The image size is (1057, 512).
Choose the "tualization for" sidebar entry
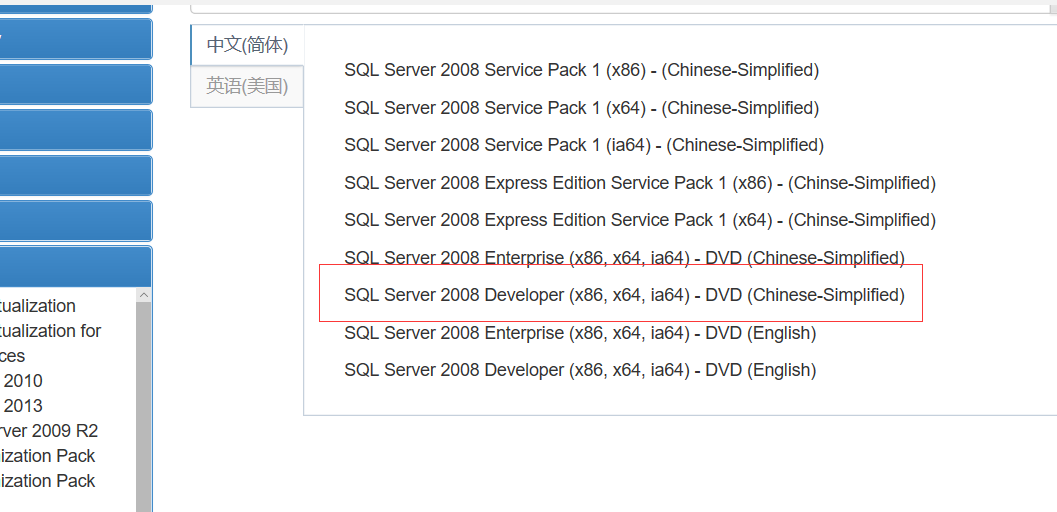(x=50, y=331)
